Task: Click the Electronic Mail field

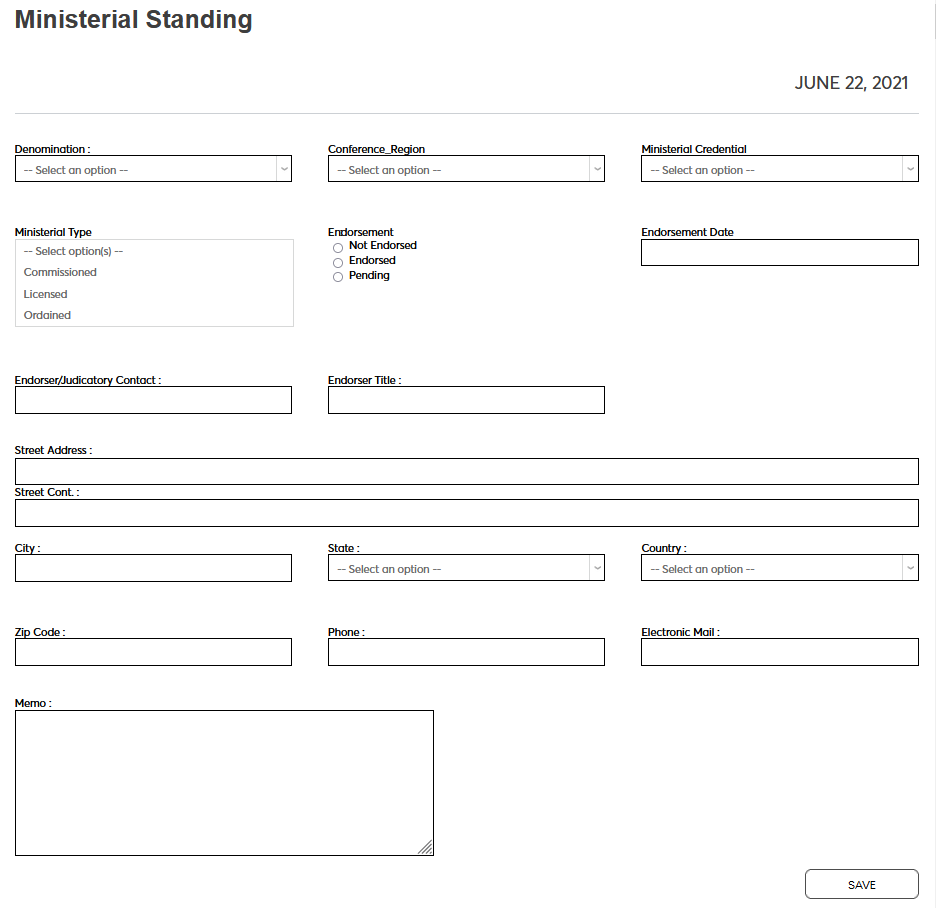Action: [779, 652]
